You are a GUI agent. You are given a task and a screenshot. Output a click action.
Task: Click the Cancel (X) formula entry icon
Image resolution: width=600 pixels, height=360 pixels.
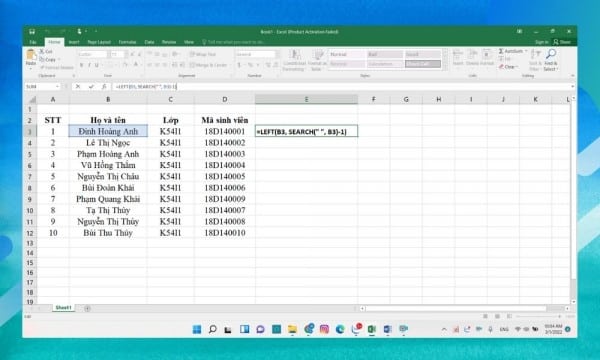point(78,87)
